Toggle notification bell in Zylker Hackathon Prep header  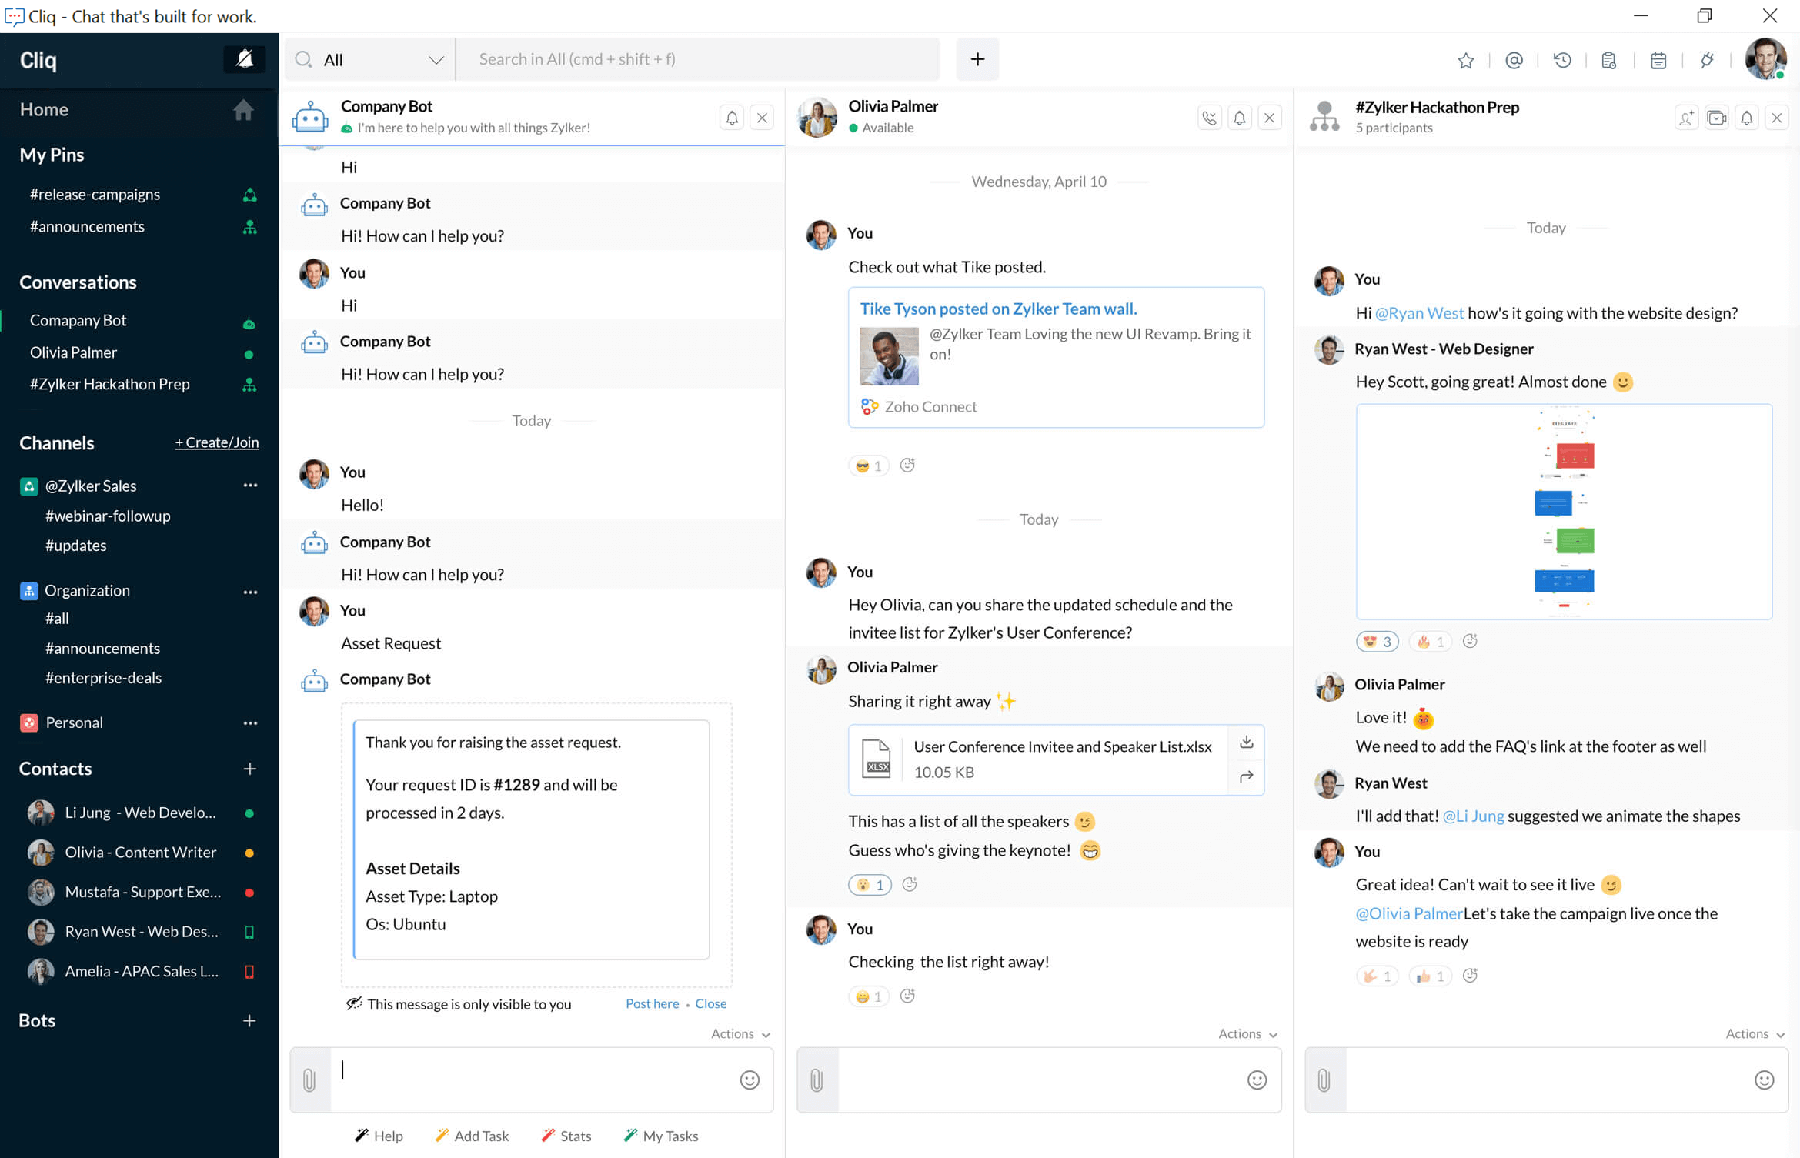pyautogui.click(x=1747, y=118)
